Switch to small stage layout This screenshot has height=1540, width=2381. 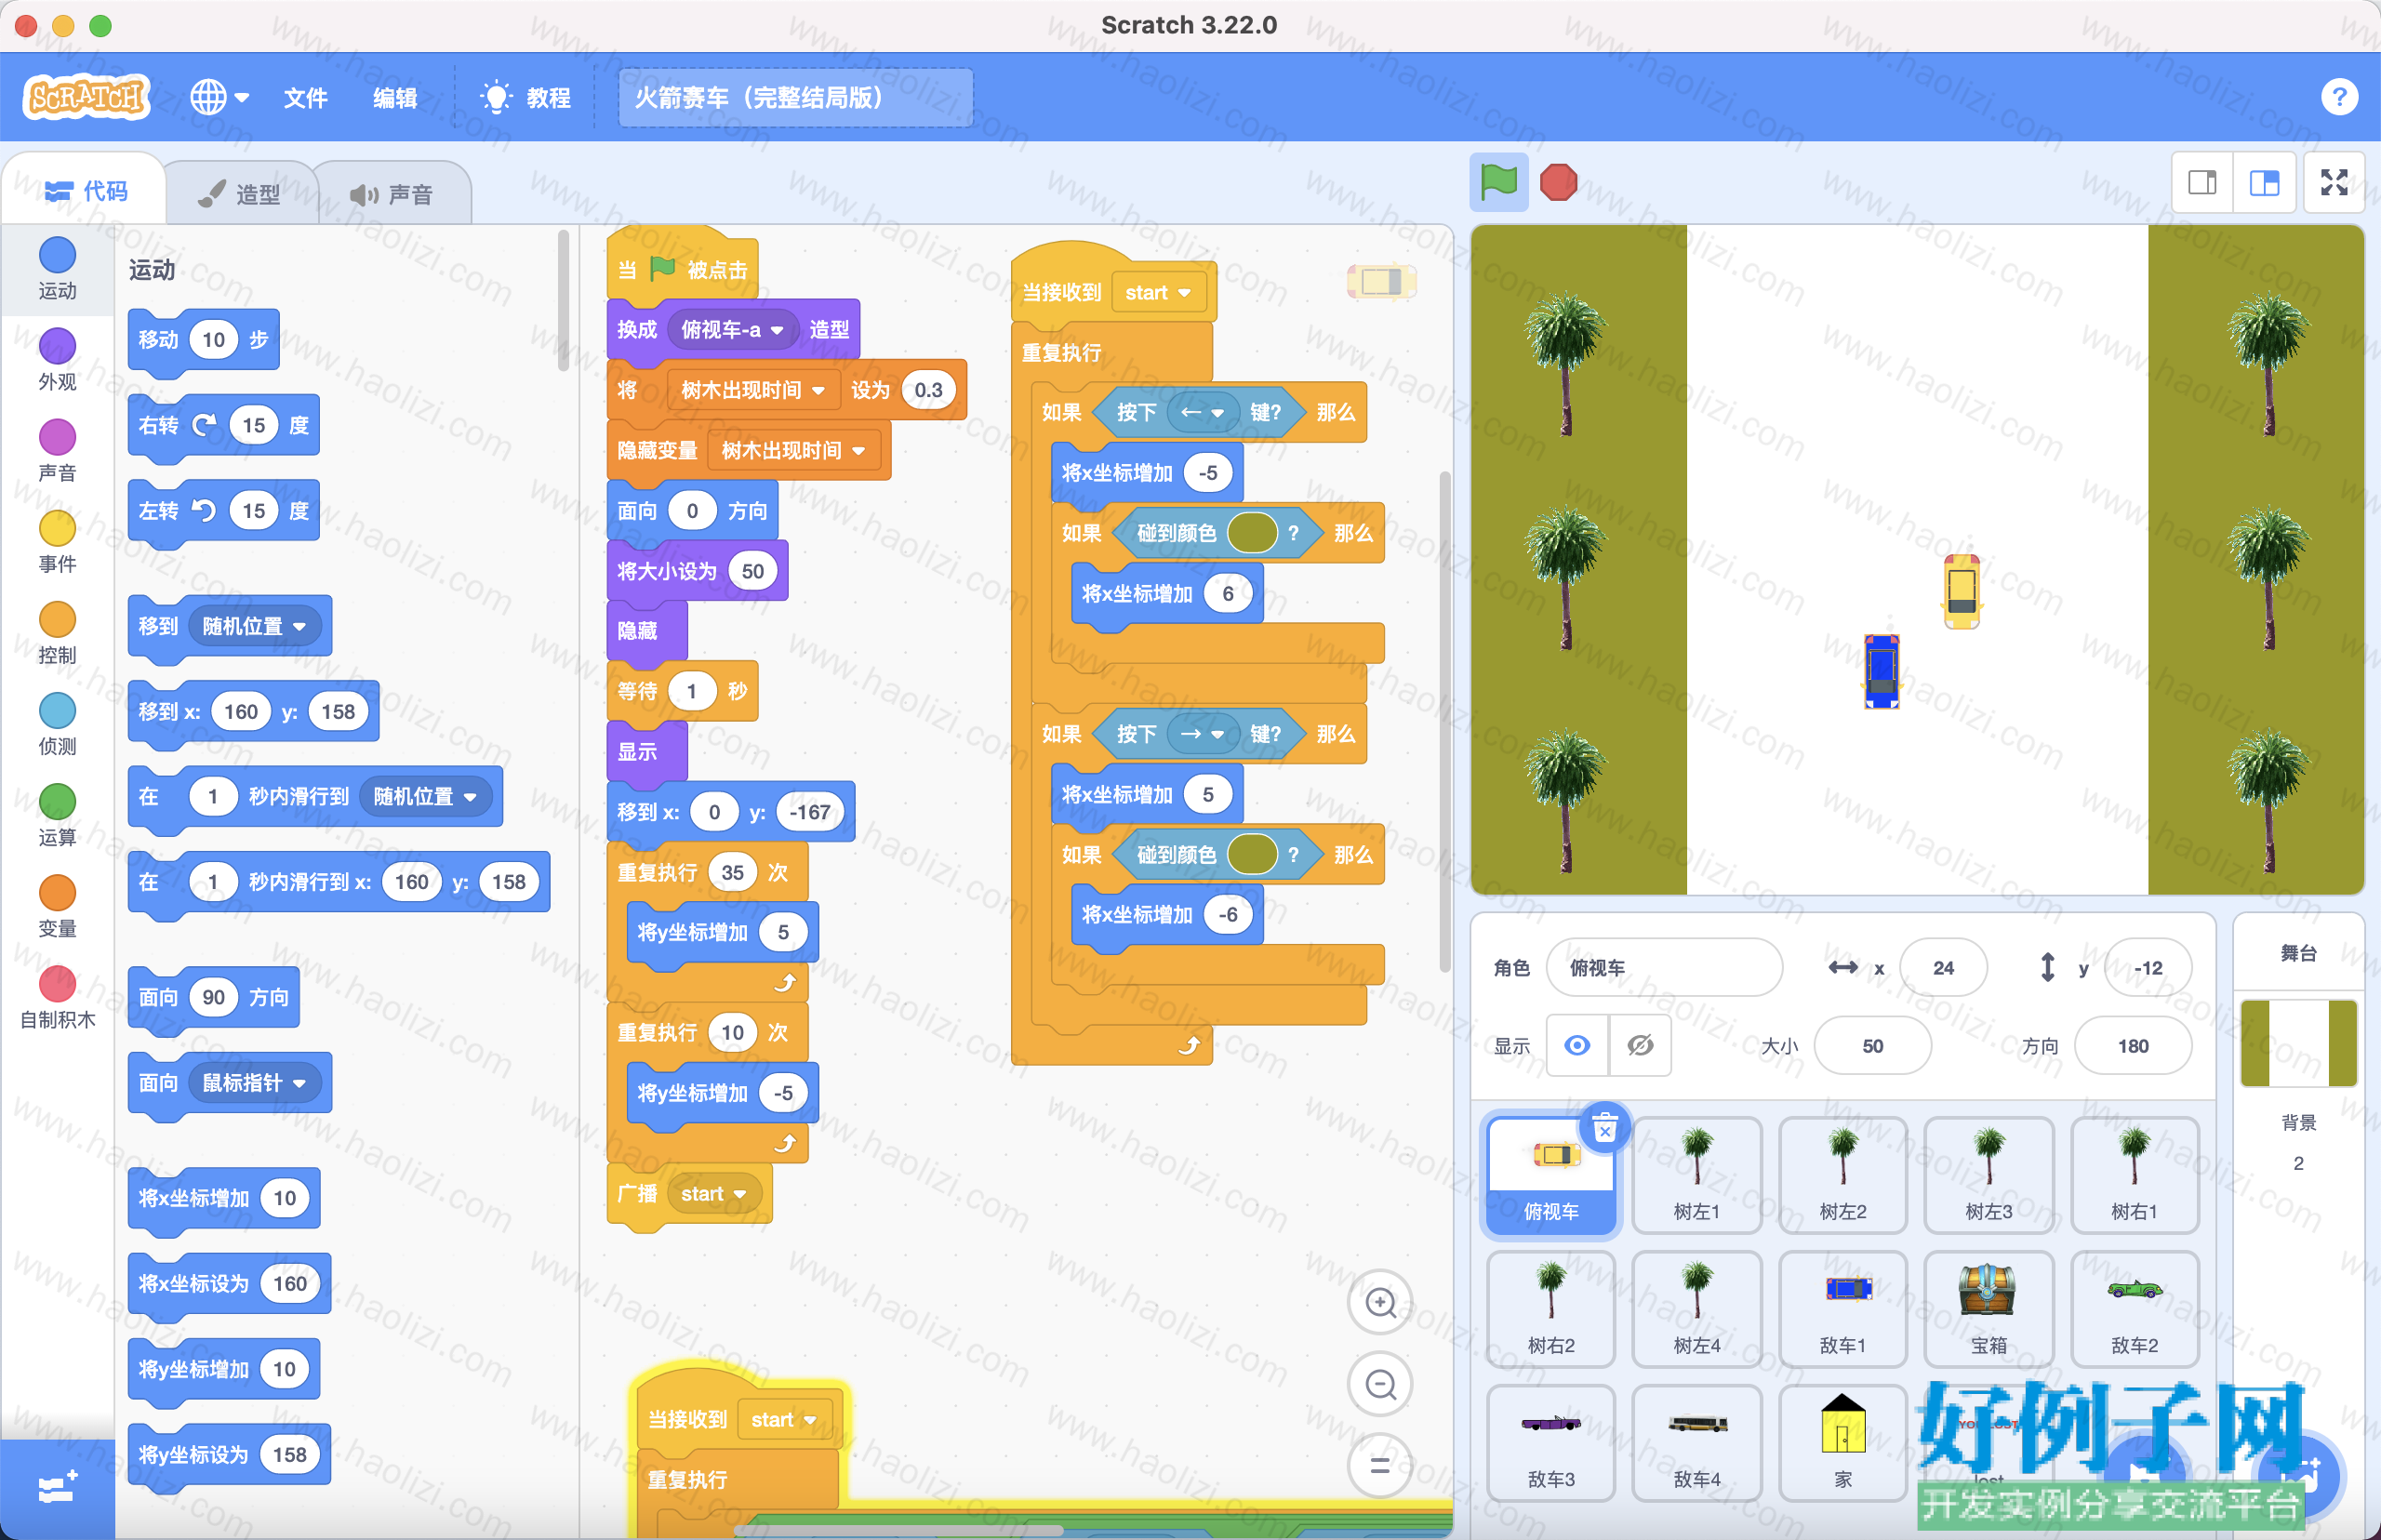(2201, 182)
